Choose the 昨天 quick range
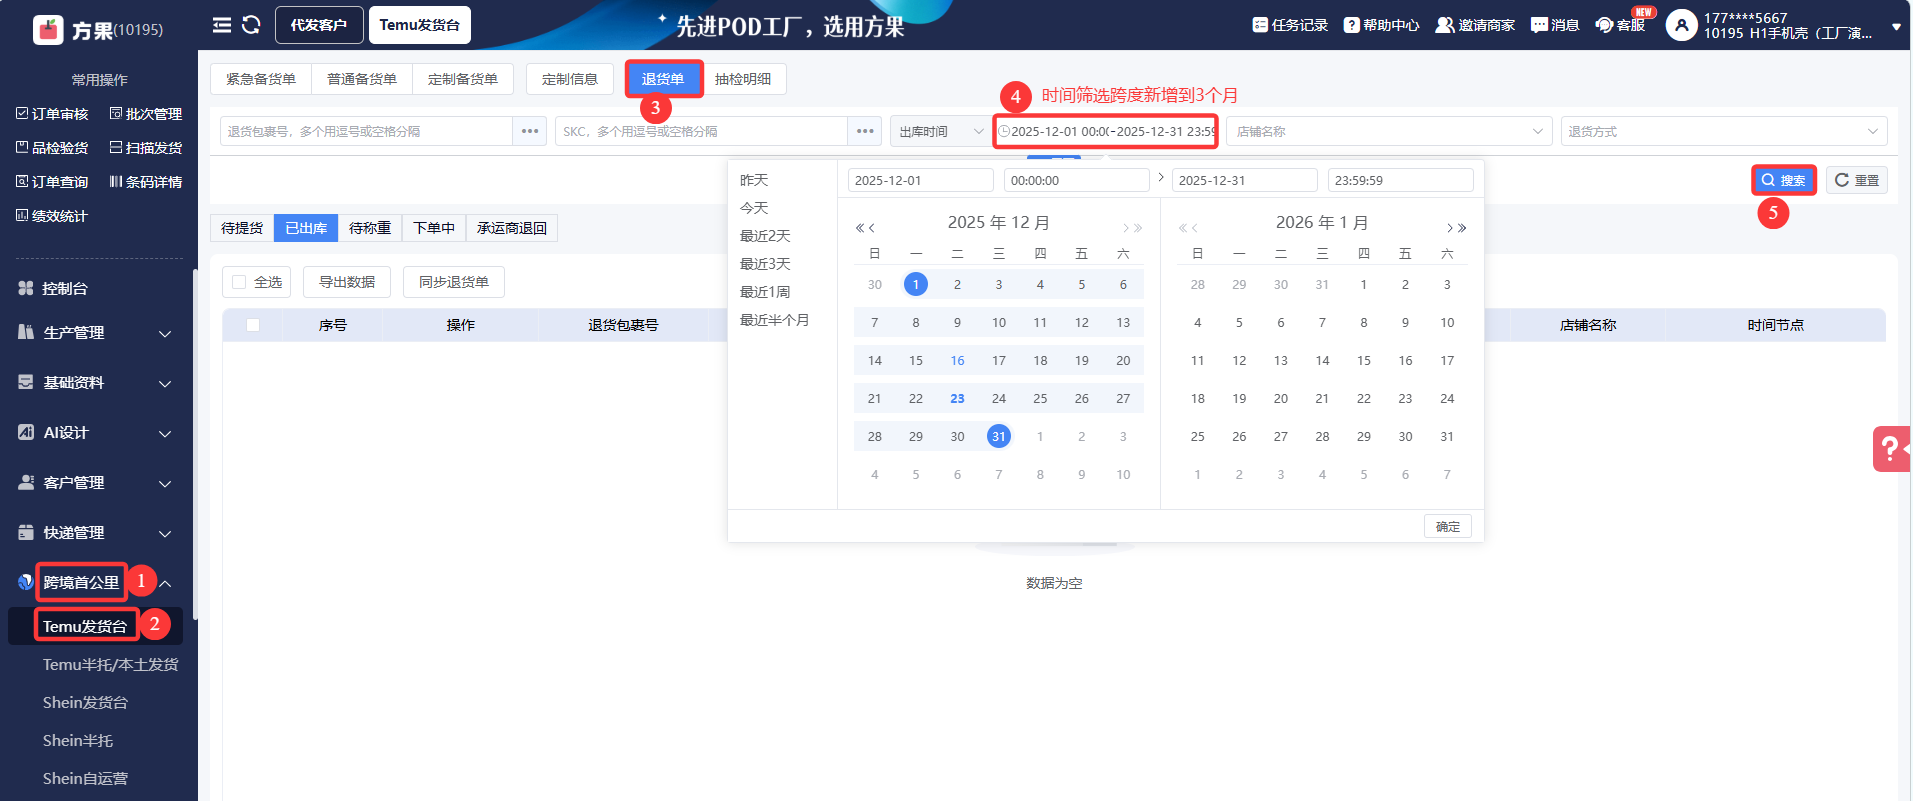This screenshot has height=801, width=1913. [754, 180]
